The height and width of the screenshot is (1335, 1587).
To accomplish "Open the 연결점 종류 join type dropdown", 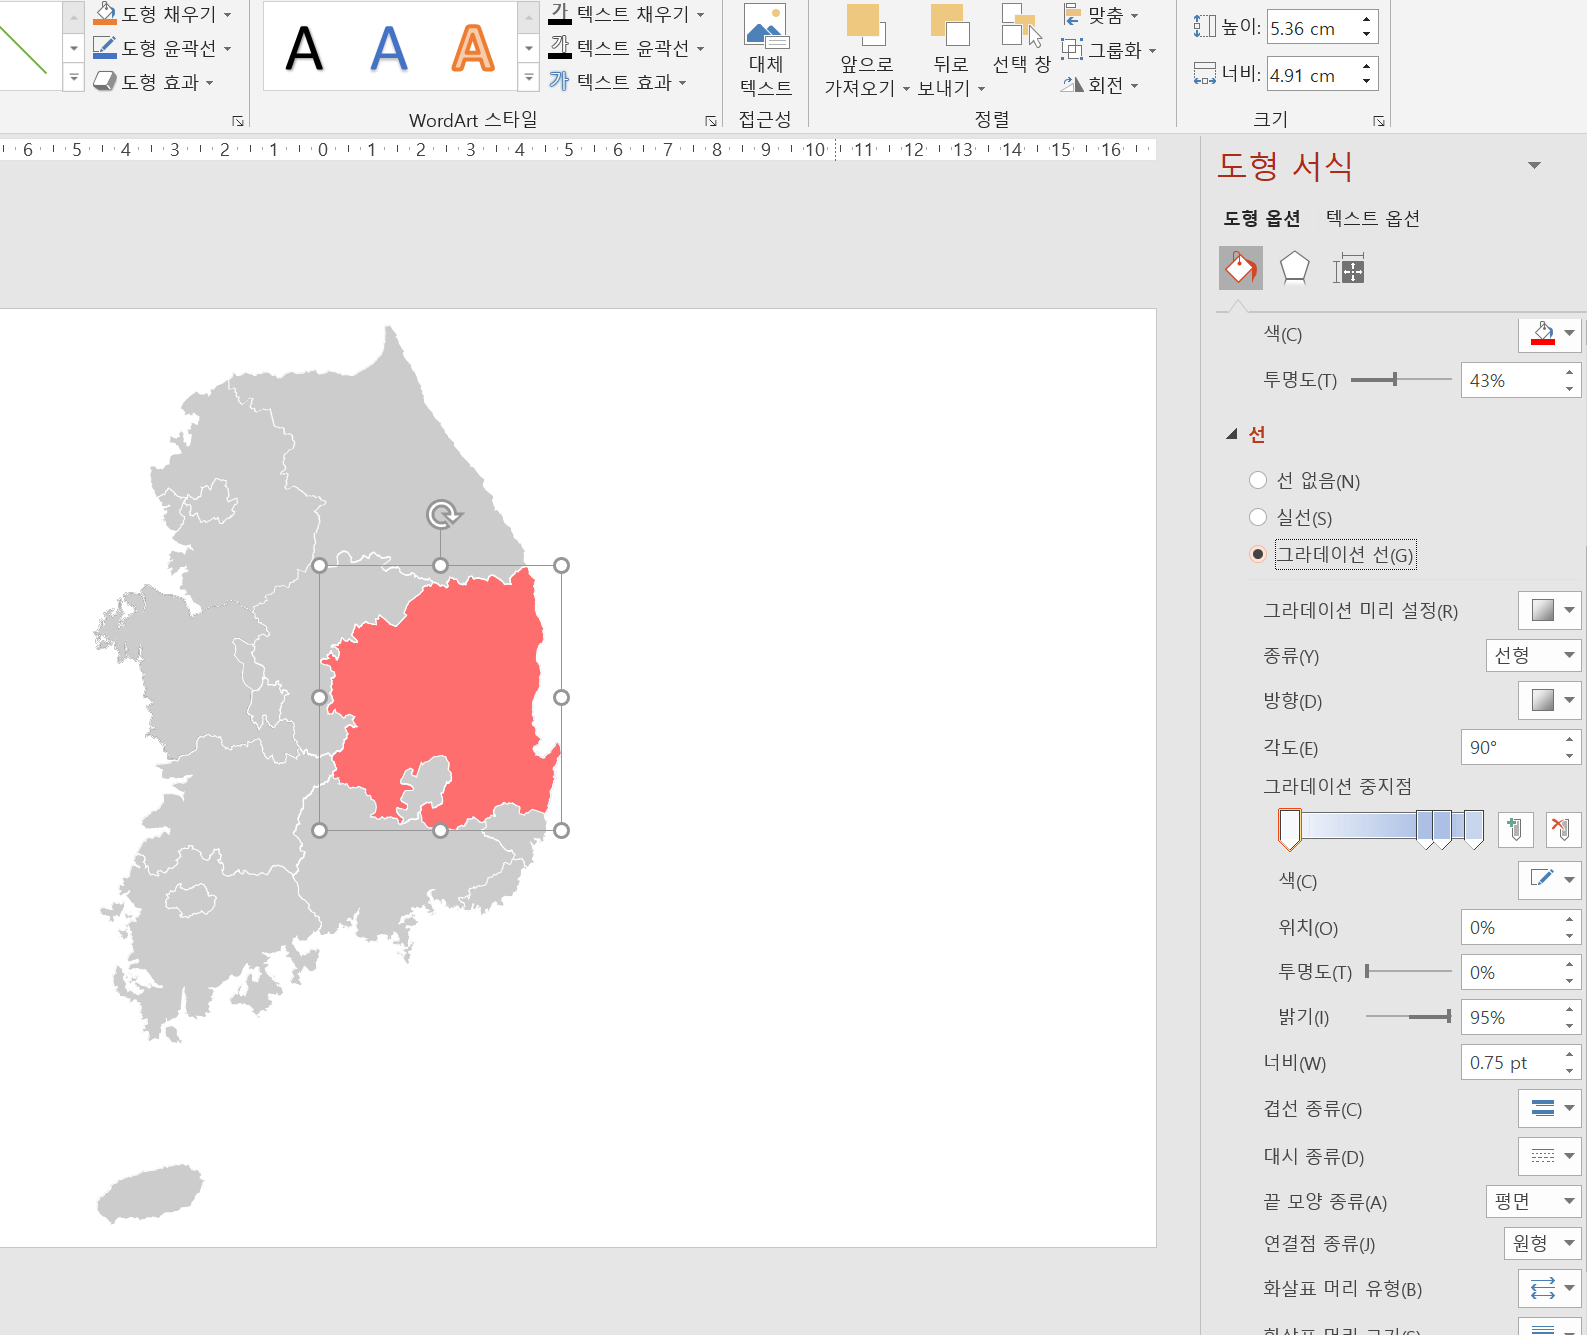I will pyautogui.click(x=1542, y=1243).
